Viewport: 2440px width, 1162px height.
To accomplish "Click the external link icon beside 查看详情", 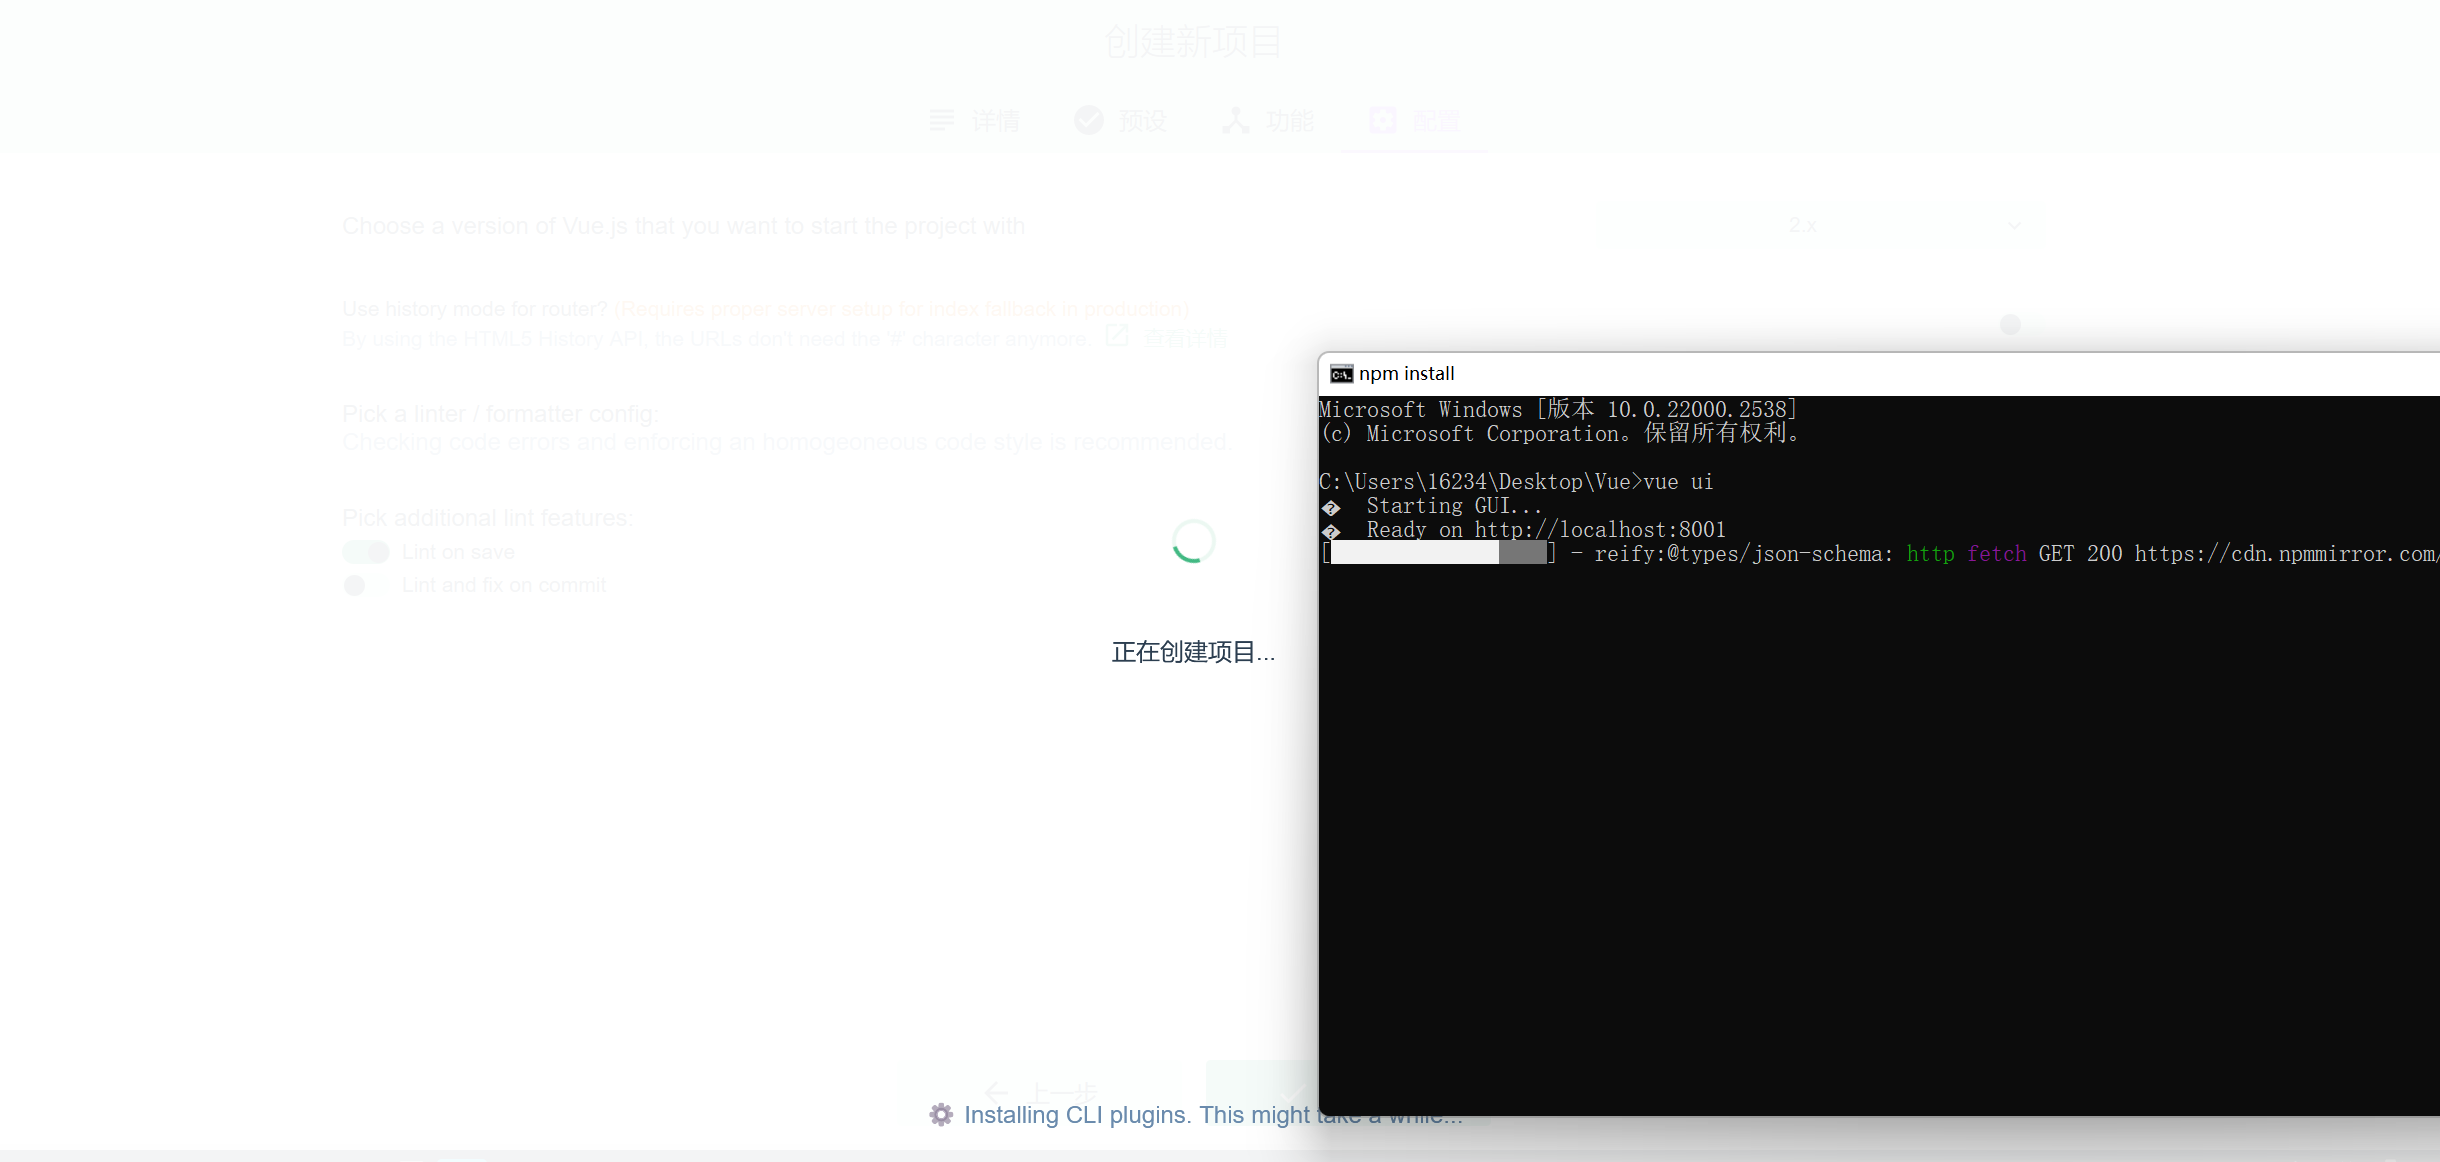I will (x=1117, y=337).
